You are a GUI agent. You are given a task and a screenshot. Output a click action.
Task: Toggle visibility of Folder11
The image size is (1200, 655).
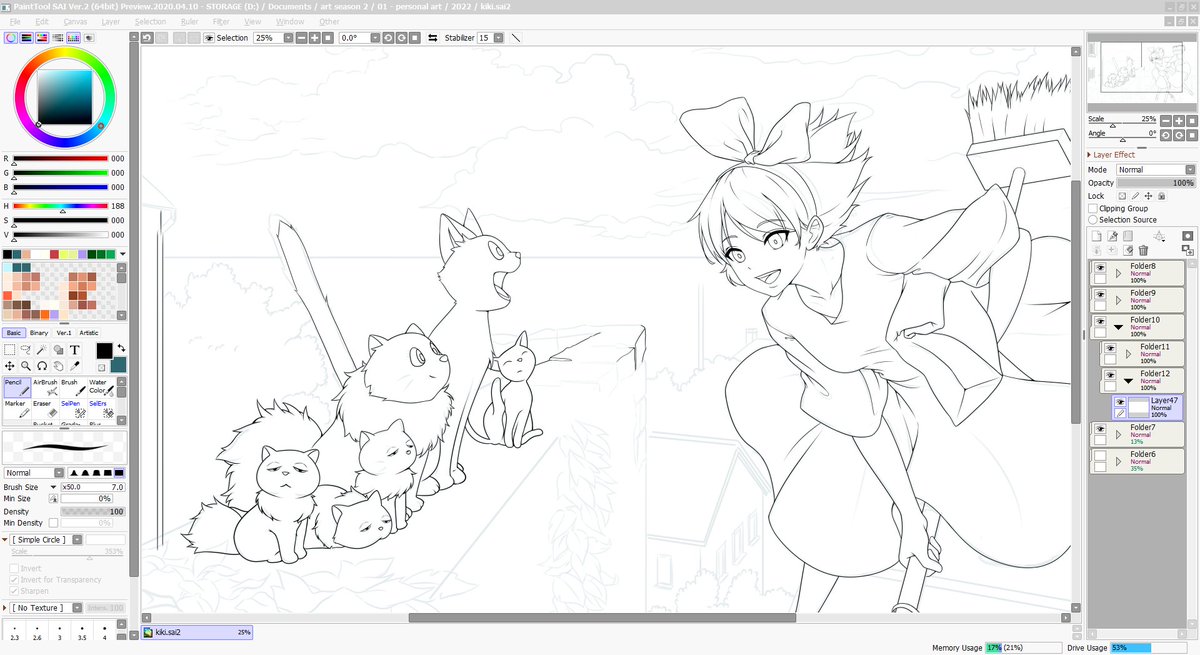[x=1110, y=348]
